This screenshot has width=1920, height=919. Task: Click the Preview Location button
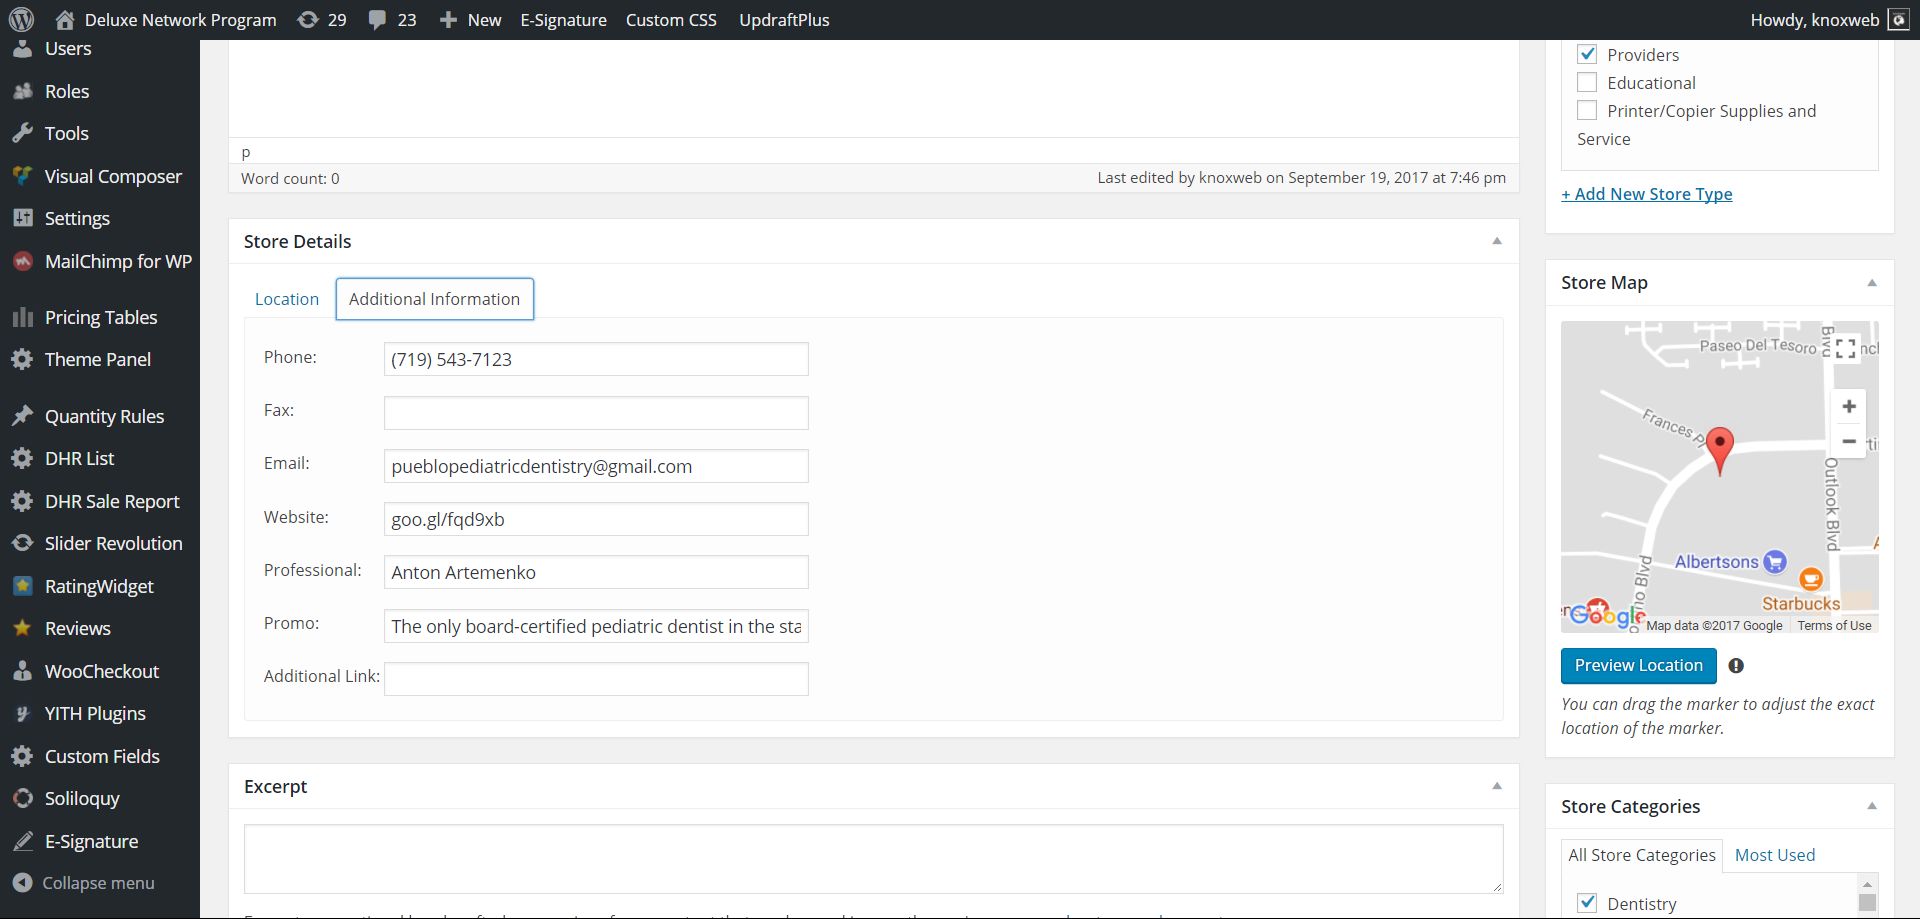[1639, 666]
